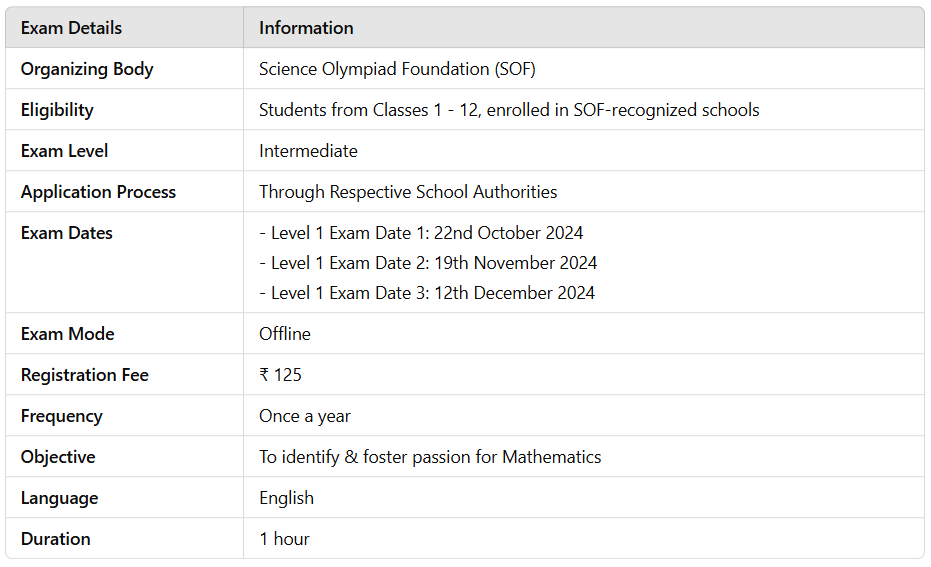This screenshot has height=567, width=931.
Task: Click the 'Intermediate' cell value
Action: 308,151
